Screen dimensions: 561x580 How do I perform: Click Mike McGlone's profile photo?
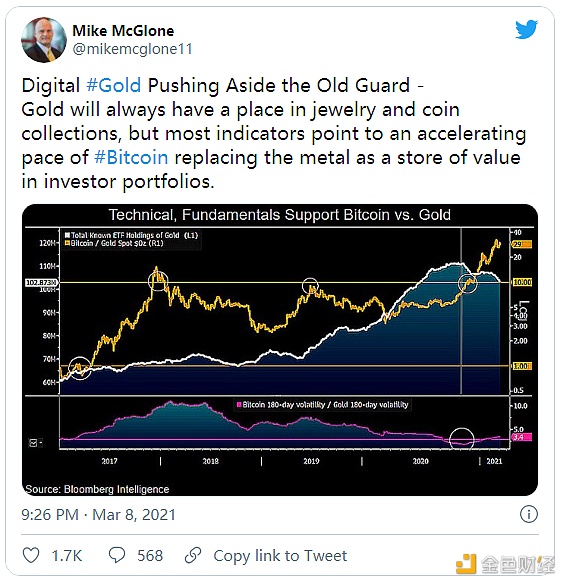(x=44, y=40)
